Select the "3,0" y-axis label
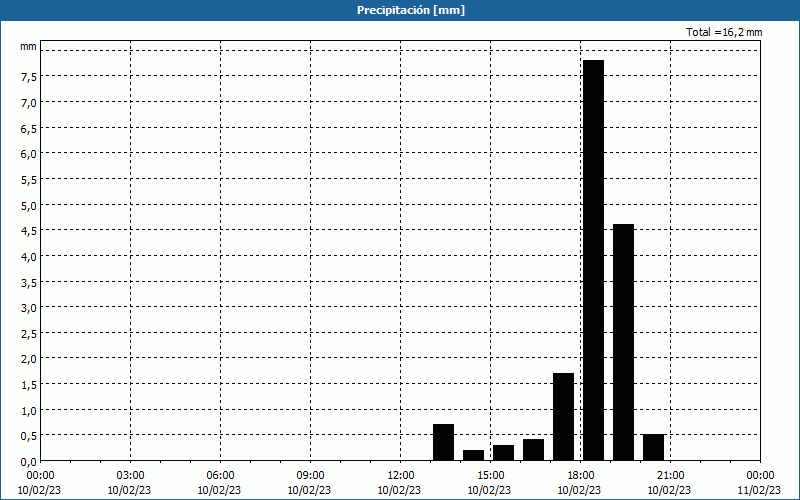 29,308
